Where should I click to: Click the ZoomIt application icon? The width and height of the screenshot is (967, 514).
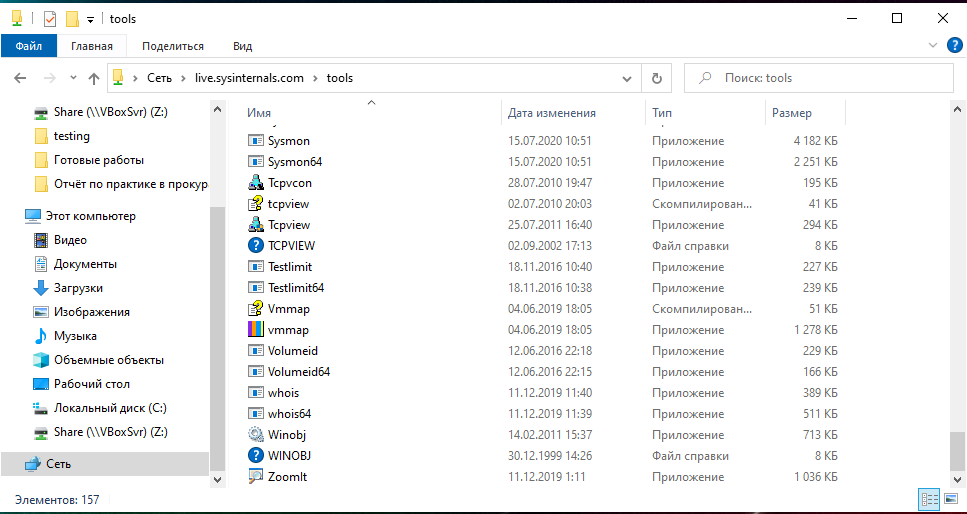256,477
